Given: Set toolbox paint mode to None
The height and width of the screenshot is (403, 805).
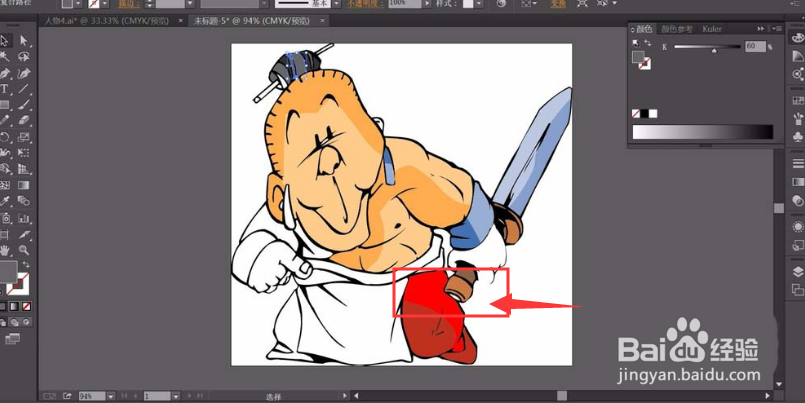Looking at the screenshot, I should pyautogui.click(x=27, y=306).
